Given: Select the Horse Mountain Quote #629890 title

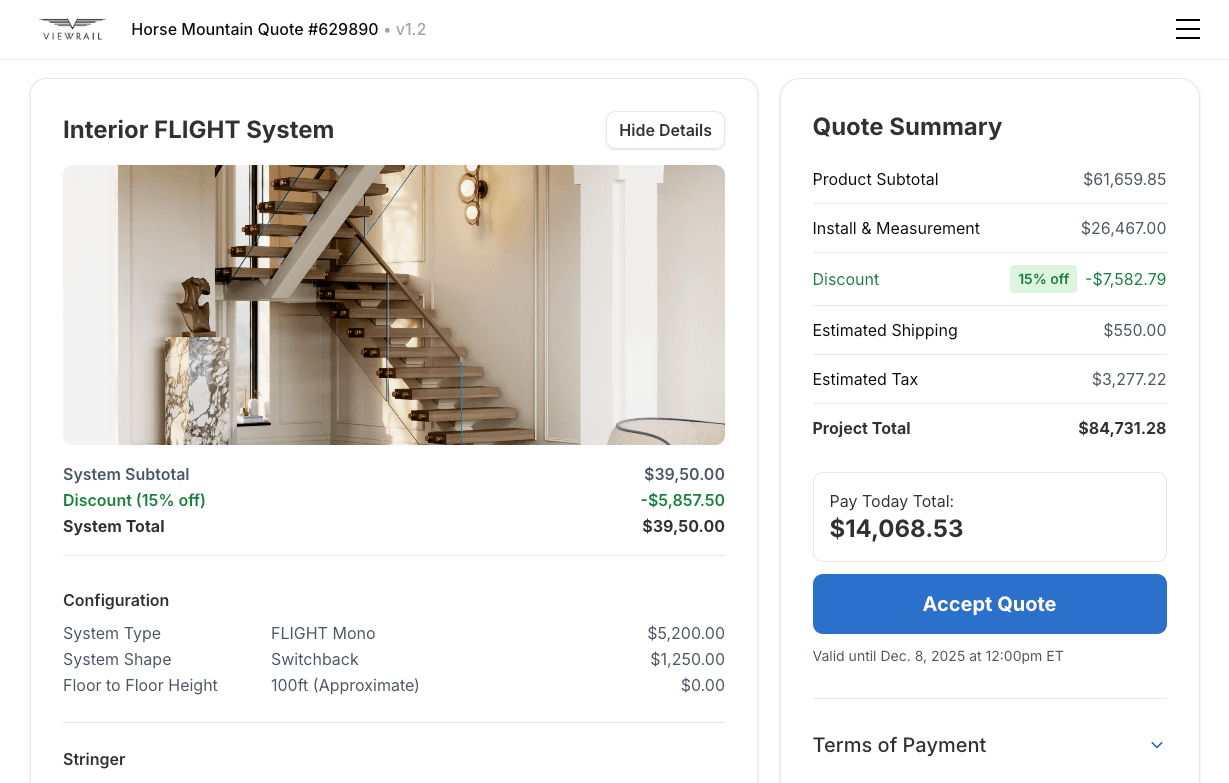Looking at the screenshot, I should [254, 30].
